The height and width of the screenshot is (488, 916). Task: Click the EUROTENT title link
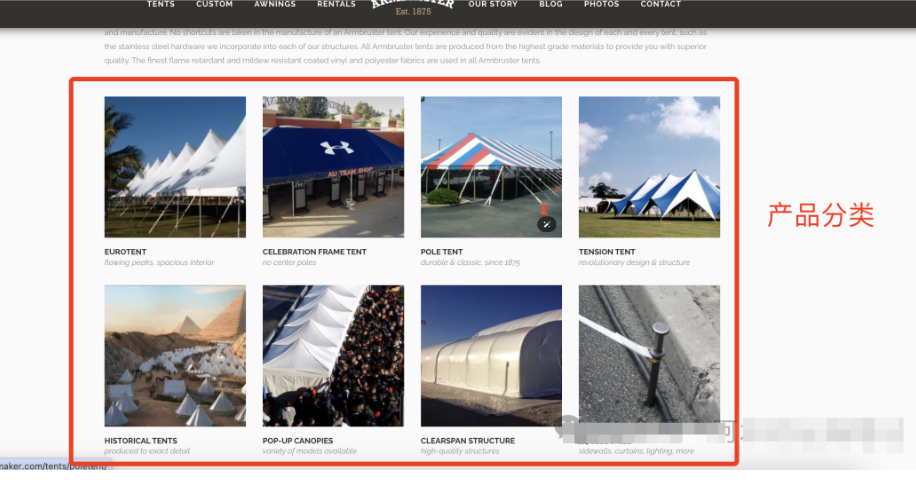[x=126, y=252]
